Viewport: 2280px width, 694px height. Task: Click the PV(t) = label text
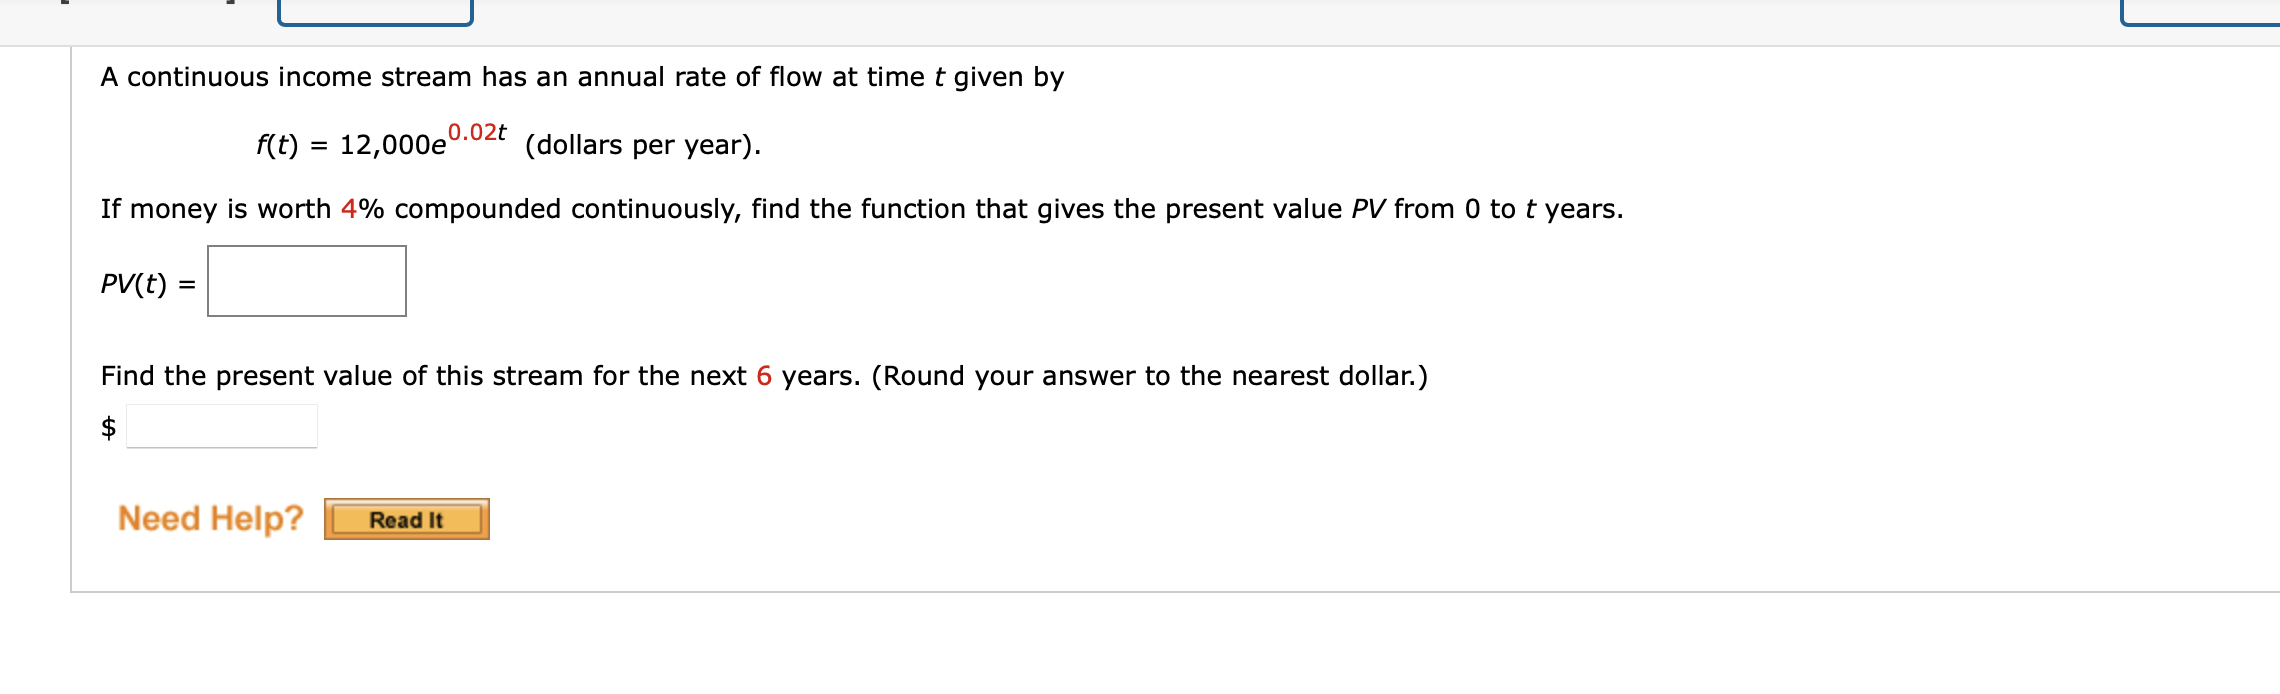click(x=143, y=285)
